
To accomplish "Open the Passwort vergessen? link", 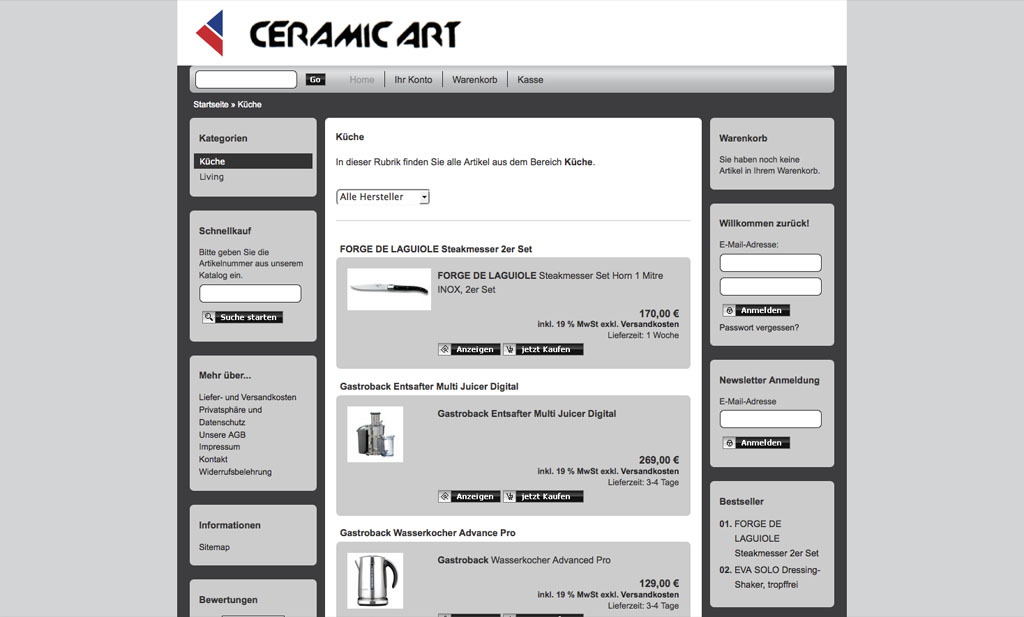I will (759, 328).
